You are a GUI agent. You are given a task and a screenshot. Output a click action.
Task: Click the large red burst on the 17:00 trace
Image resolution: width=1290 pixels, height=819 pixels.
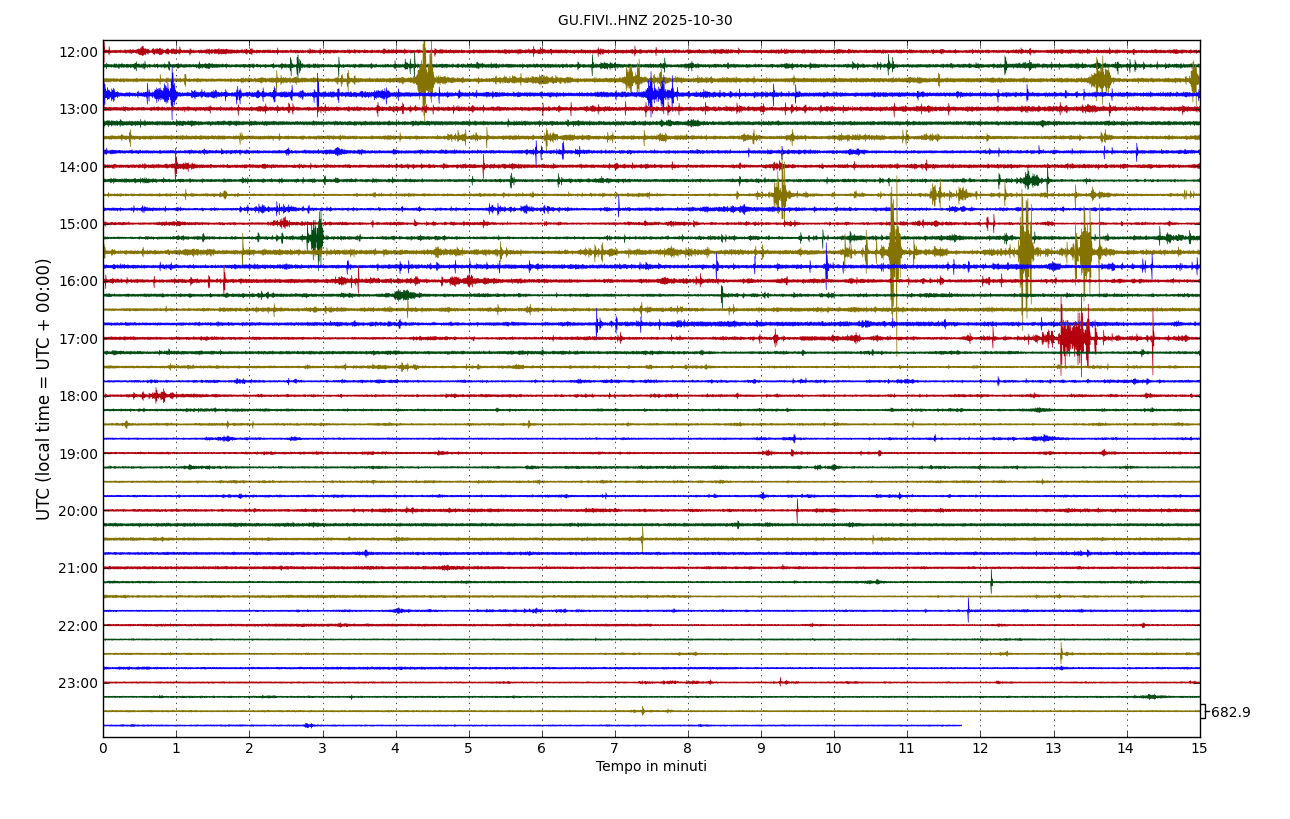point(1075,338)
